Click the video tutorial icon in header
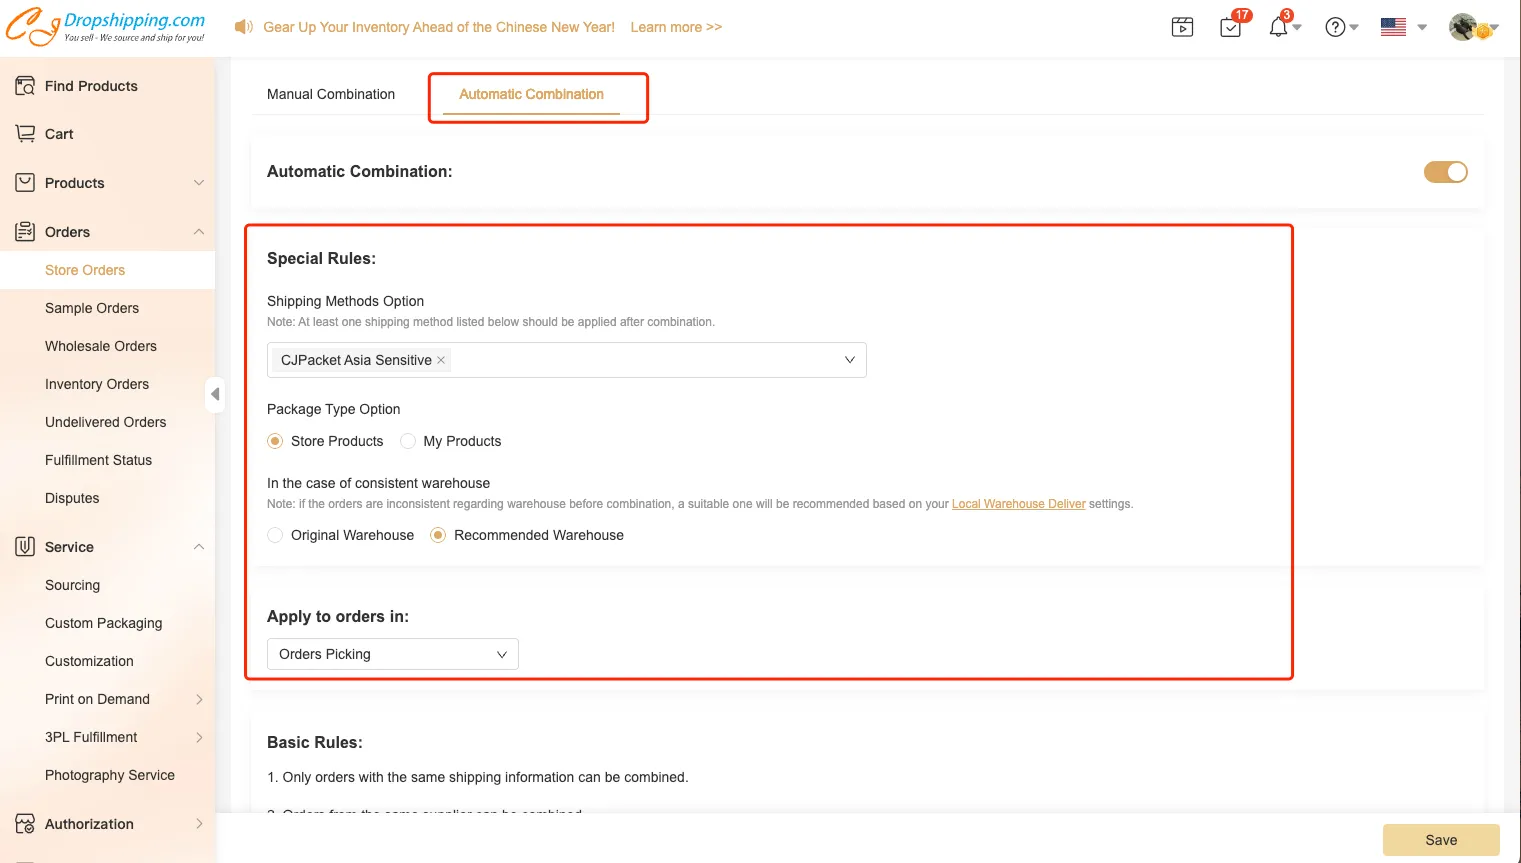Screen dimensions: 1521x863 [x=1182, y=27]
